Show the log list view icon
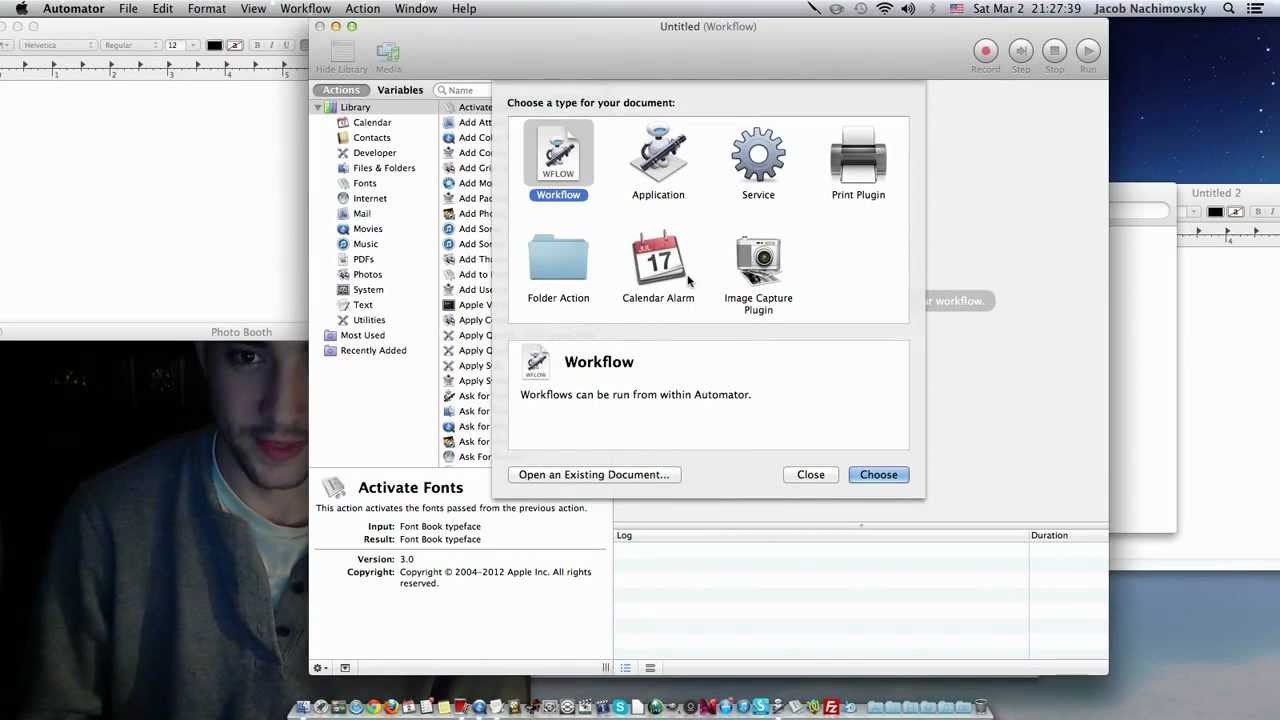The image size is (1280, 720). 625,668
